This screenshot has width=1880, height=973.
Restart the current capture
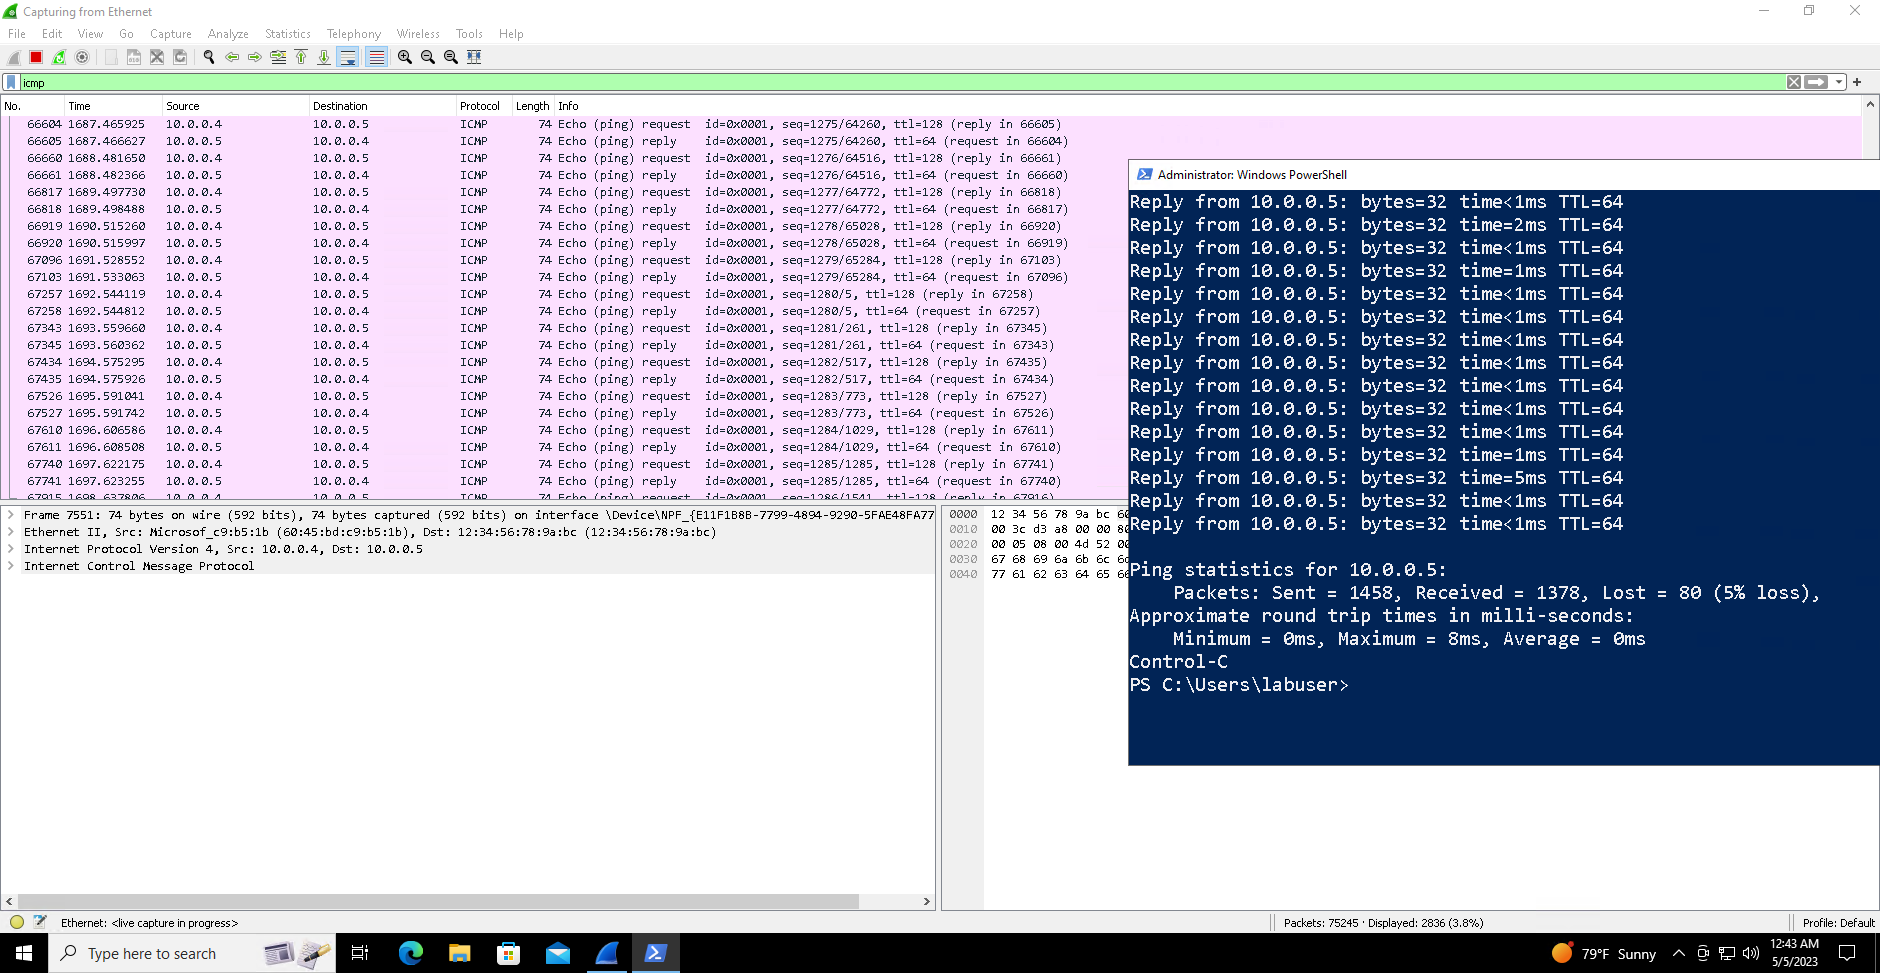tap(58, 57)
